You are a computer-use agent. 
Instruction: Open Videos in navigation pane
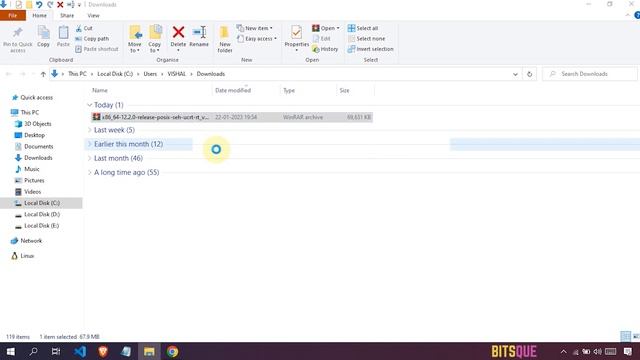pyautogui.click(x=28, y=192)
